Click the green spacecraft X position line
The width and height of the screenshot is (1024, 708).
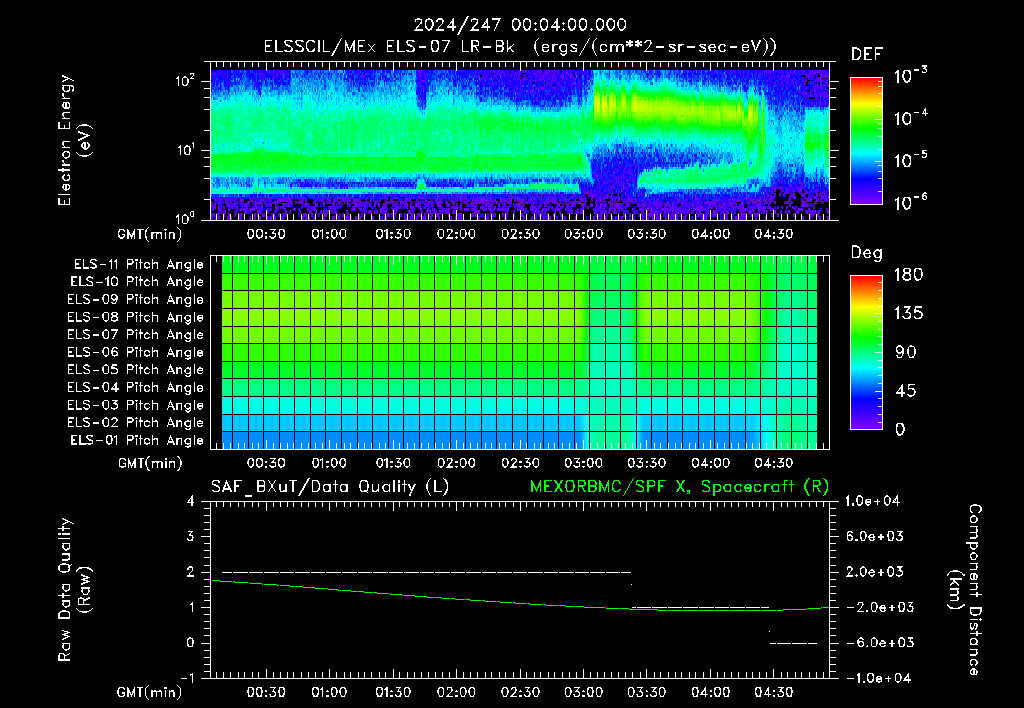point(520,595)
